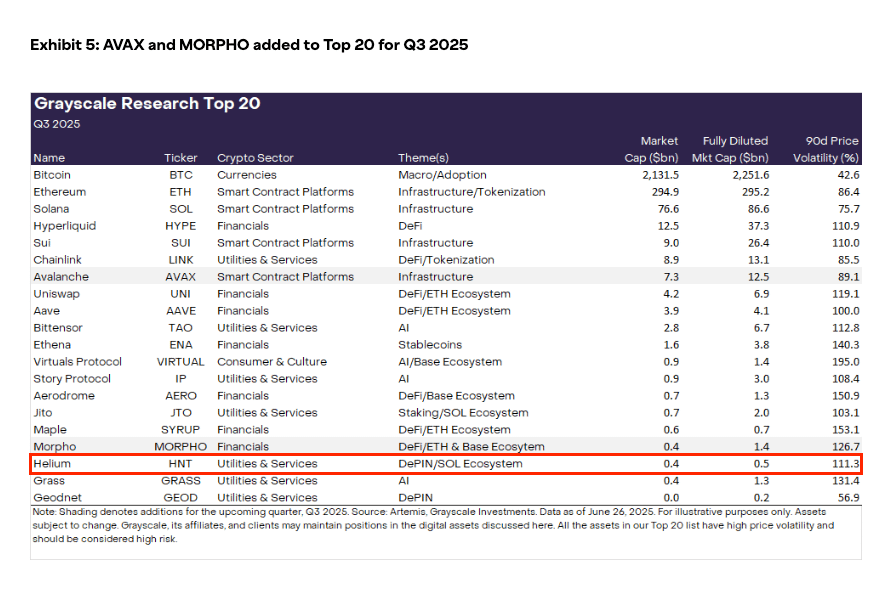Click the 'Ticker' column header
The height and width of the screenshot is (598, 888).
point(181,158)
